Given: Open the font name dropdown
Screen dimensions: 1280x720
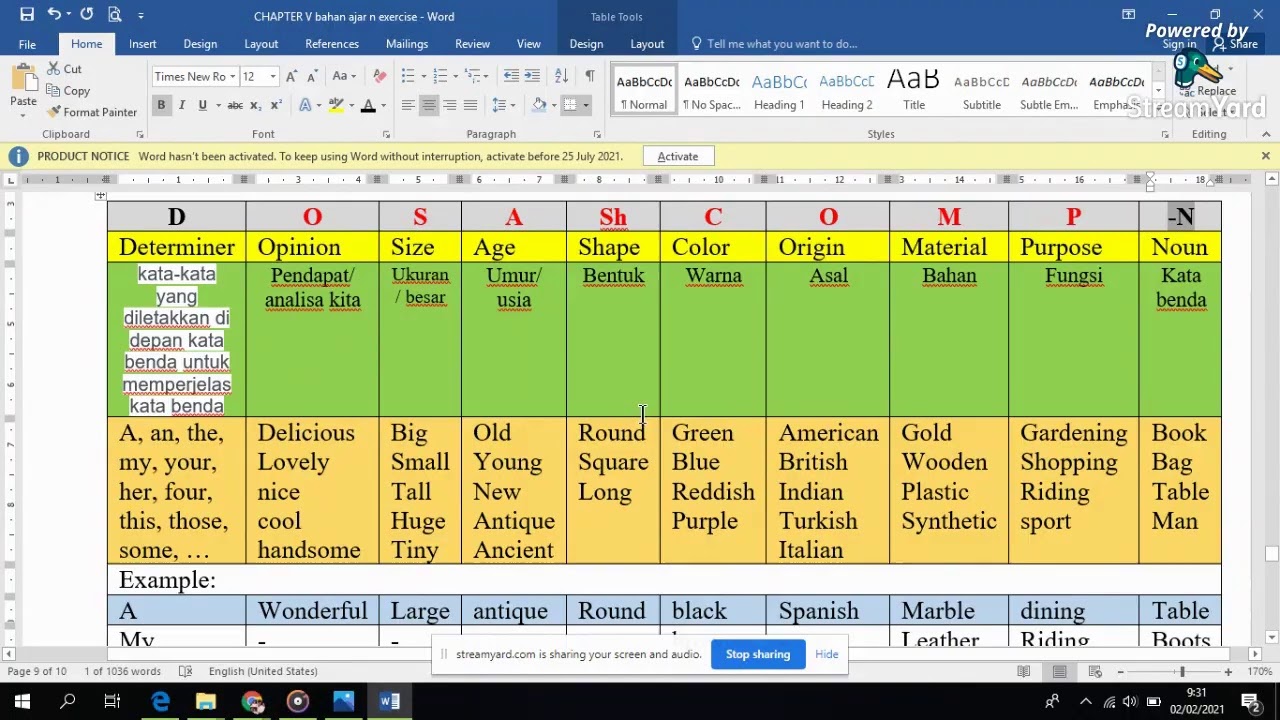Looking at the screenshot, I should (x=232, y=77).
